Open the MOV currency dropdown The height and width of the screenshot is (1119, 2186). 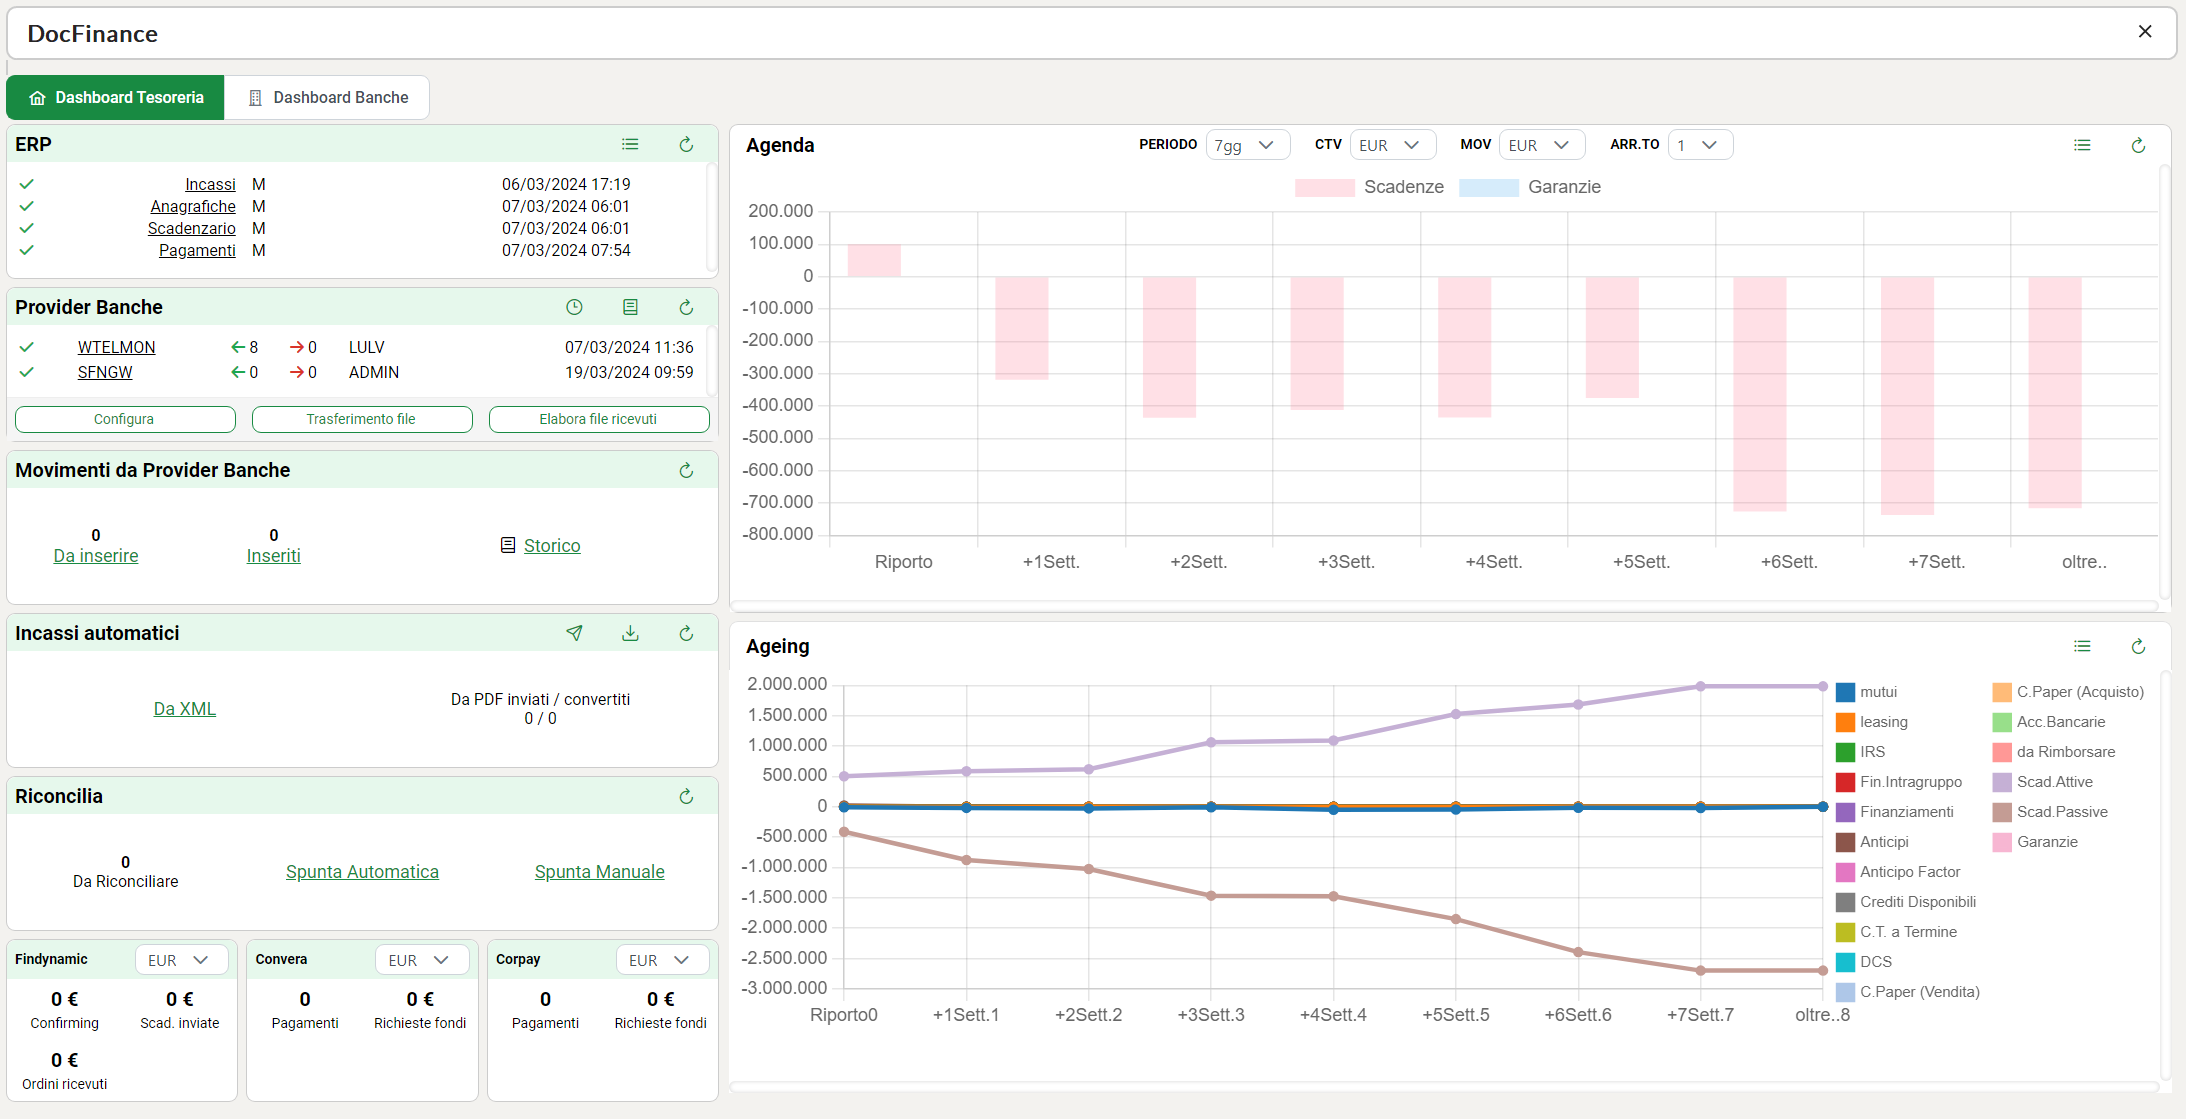pyautogui.click(x=1541, y=145)
